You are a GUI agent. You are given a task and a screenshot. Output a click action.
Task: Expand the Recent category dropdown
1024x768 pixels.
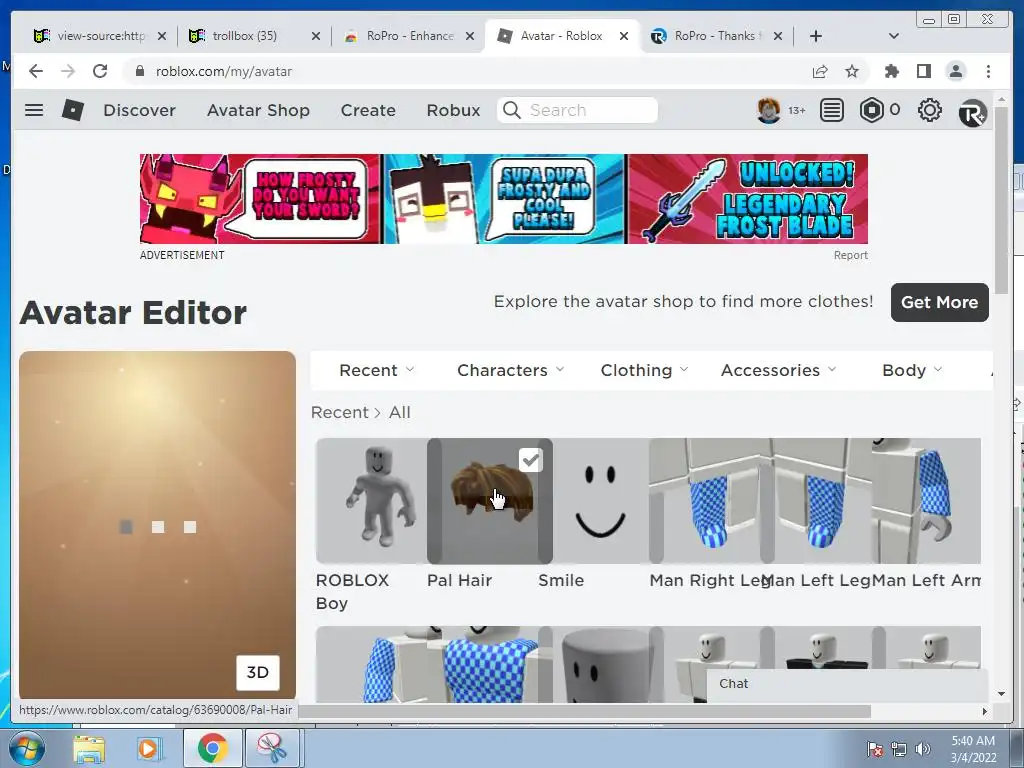tap(376, 370)
